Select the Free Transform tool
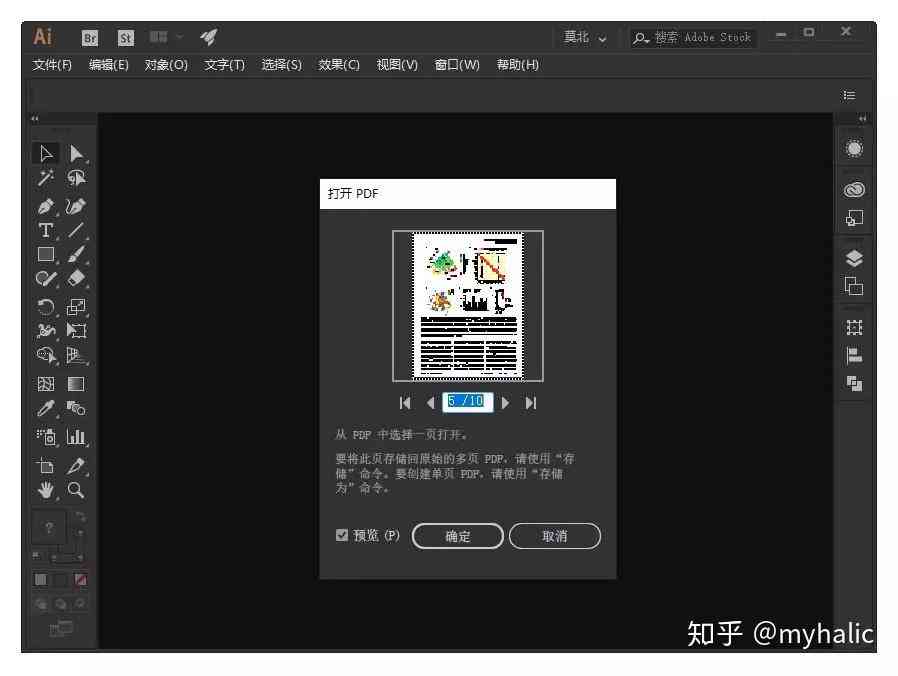This screenshot has width=898, height=676. (76, 331)
